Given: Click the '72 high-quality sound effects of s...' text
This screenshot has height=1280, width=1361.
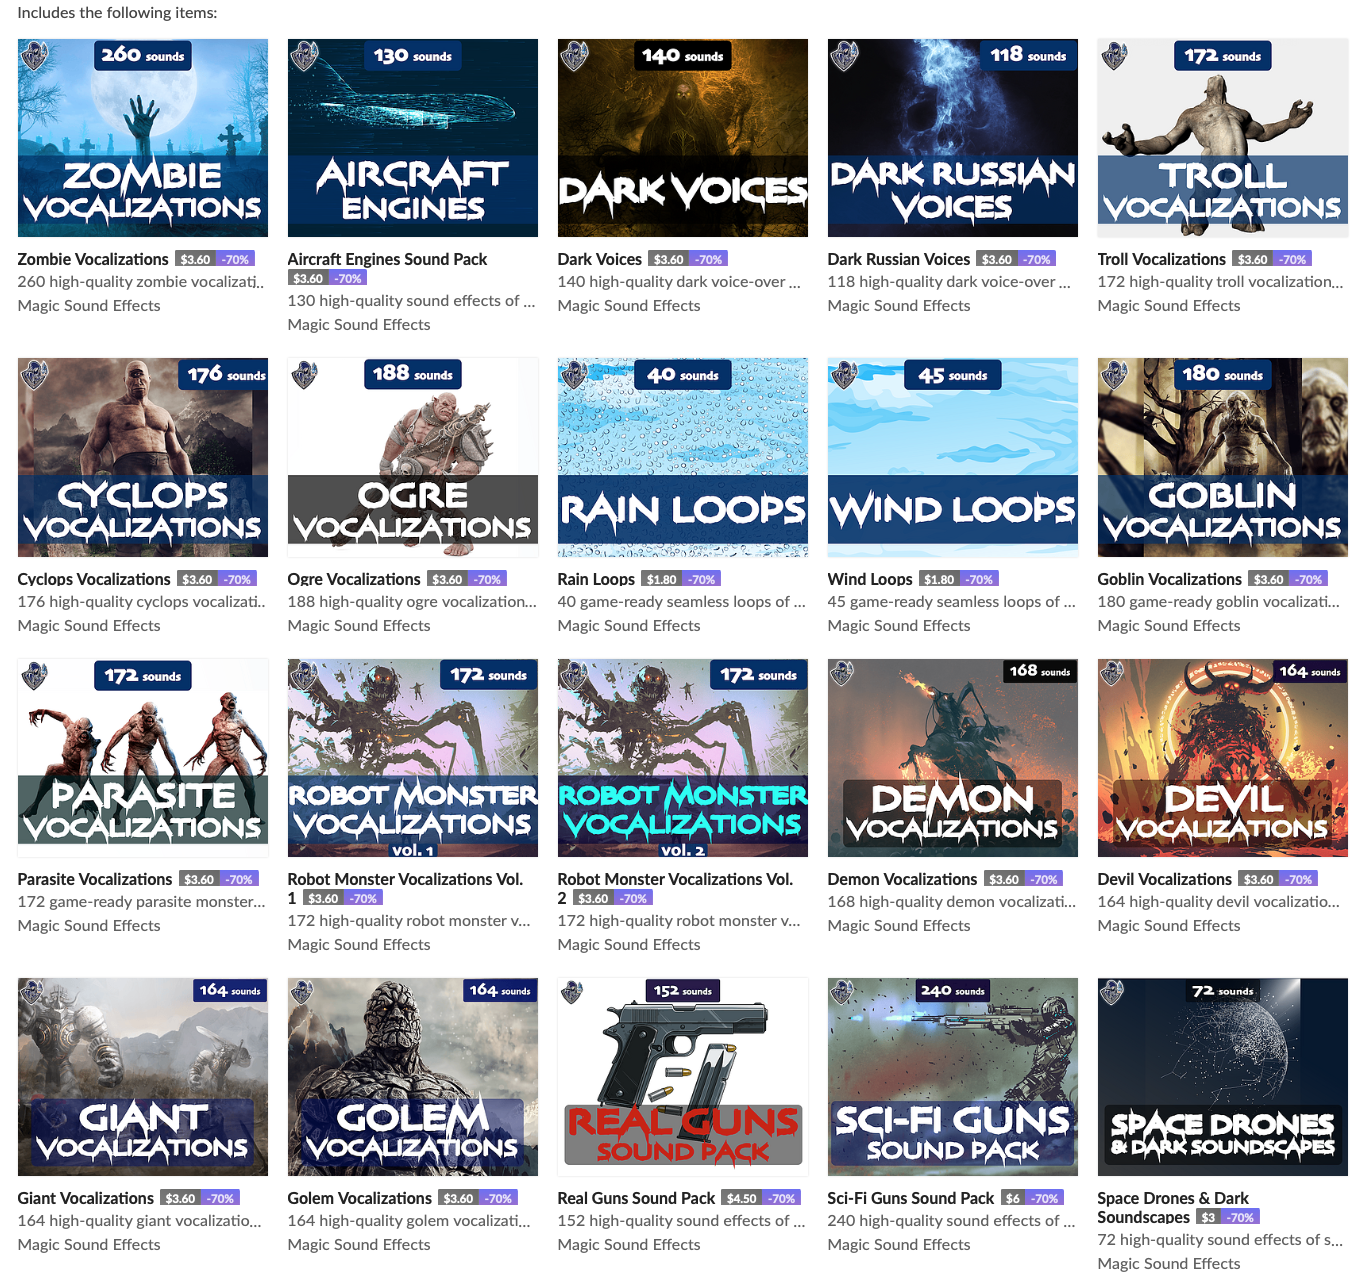Looking at the screenshot, I should pyautogui.click(x=1221, y=1240).
